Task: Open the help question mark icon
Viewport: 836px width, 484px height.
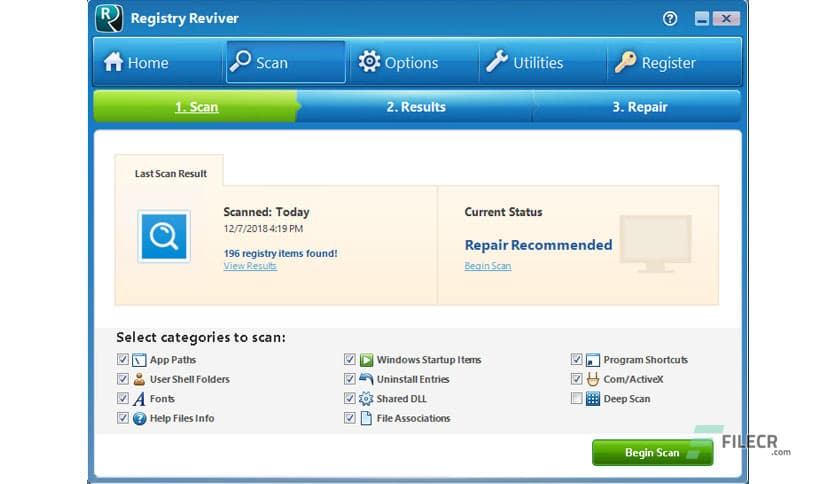Action: pyautogui.click(x=670, y=19)
